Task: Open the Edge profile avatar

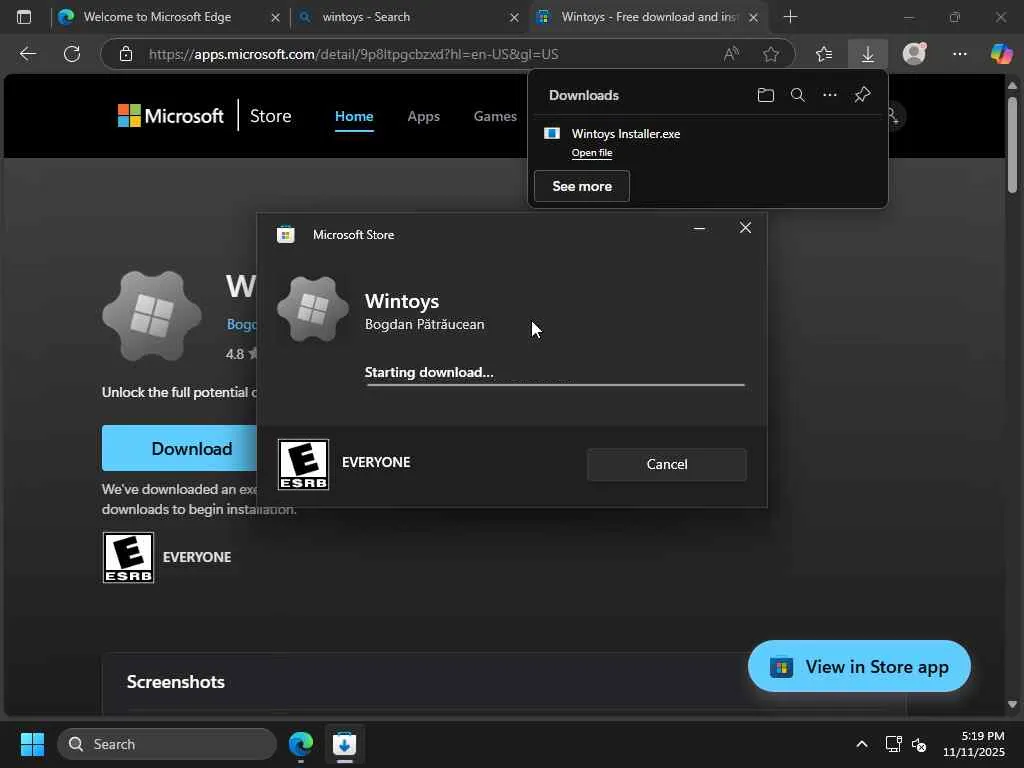Action: (x=914, y=54)
